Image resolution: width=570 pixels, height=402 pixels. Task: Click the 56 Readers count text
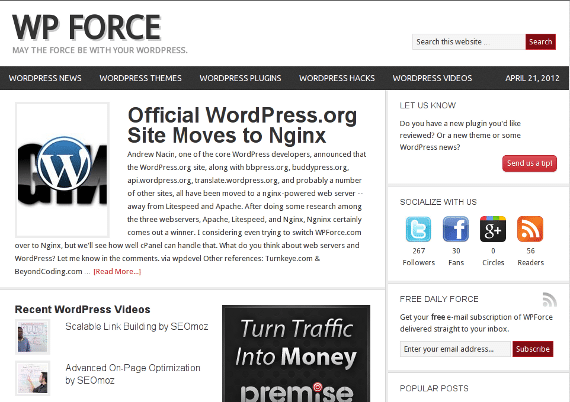[530, 257]
